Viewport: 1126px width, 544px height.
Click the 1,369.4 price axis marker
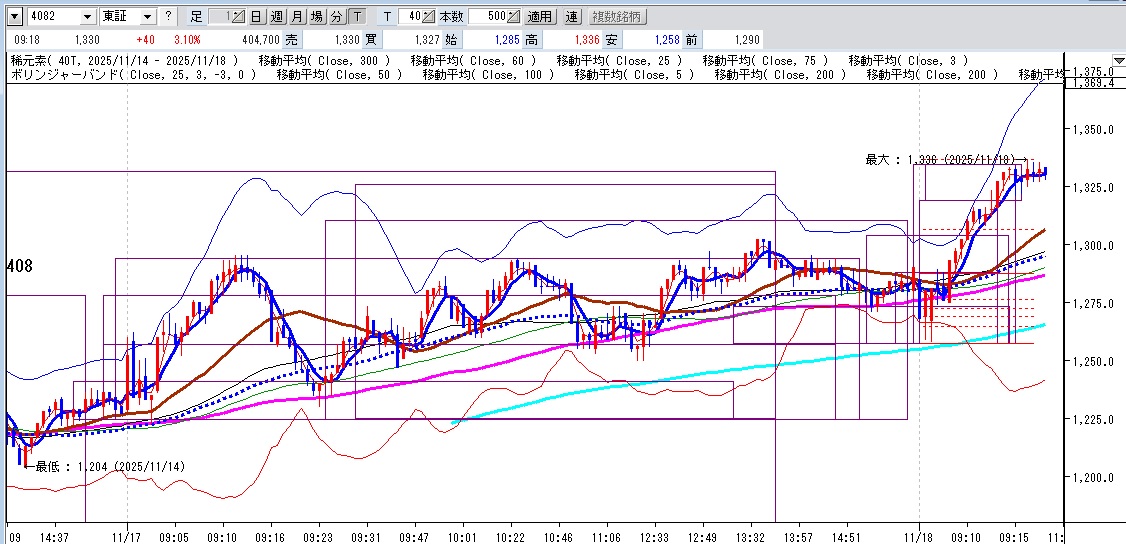coord(1094,83)
